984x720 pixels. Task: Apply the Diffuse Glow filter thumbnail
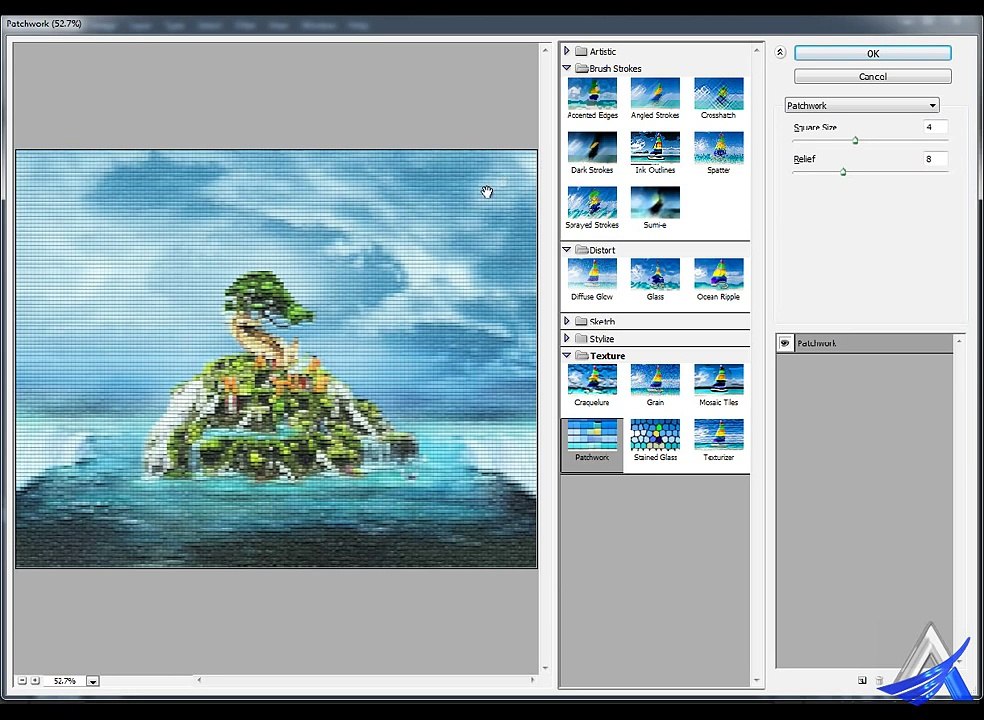(x=592, y=274)
